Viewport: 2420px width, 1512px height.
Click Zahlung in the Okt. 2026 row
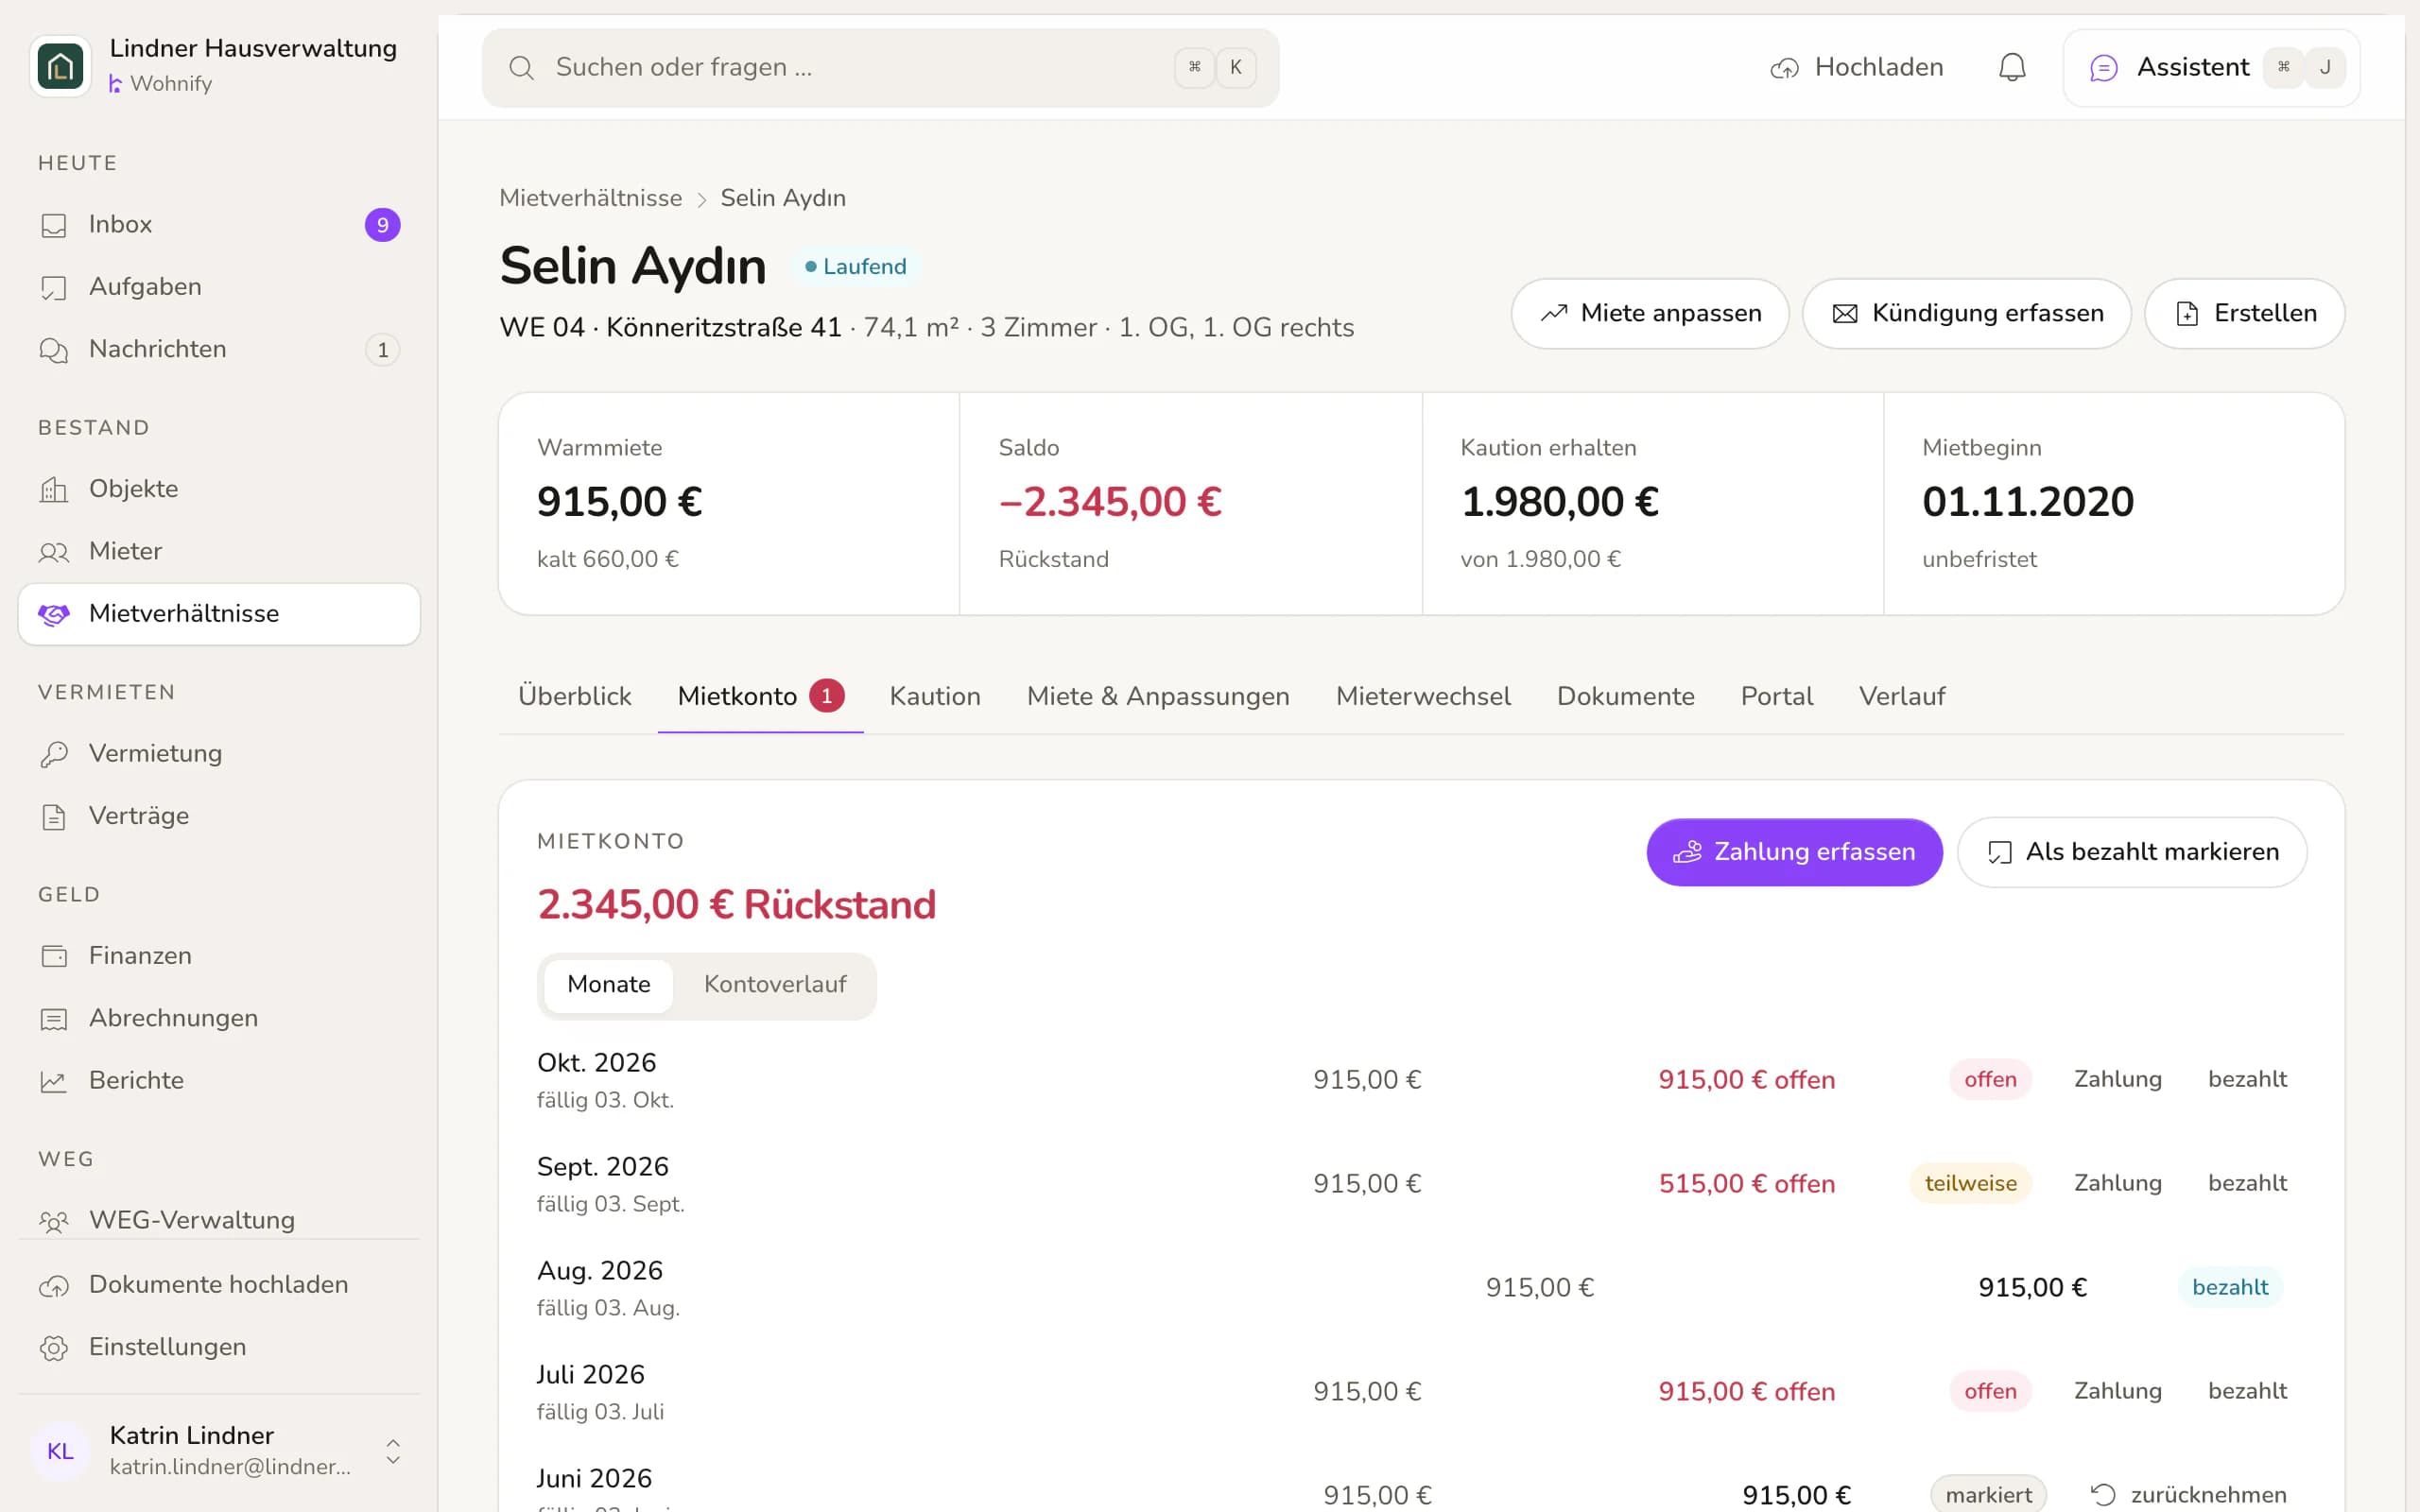click(2118, 1080)
